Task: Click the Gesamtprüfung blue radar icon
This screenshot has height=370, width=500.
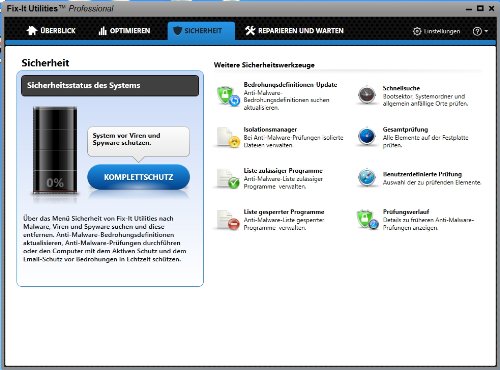Action: (x=367, y=136)
